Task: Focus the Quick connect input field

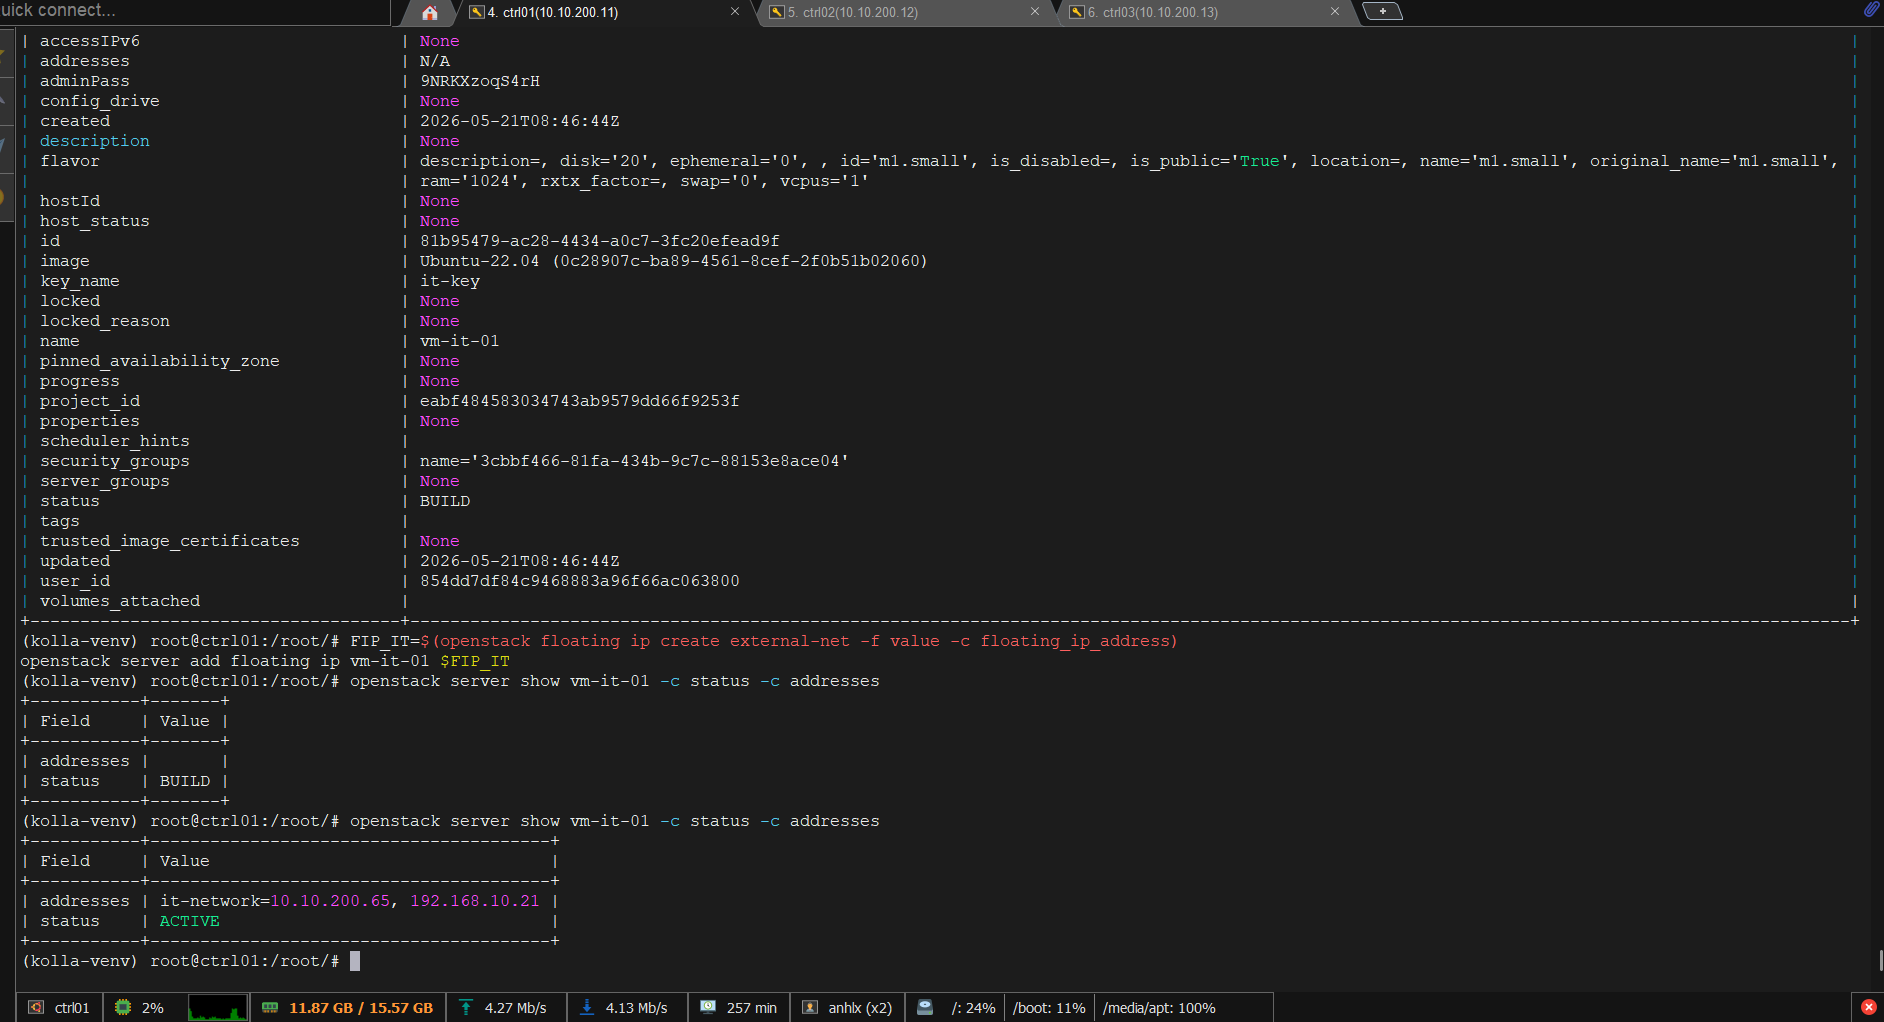Action: pyautogui.click(x=195, y=11)
